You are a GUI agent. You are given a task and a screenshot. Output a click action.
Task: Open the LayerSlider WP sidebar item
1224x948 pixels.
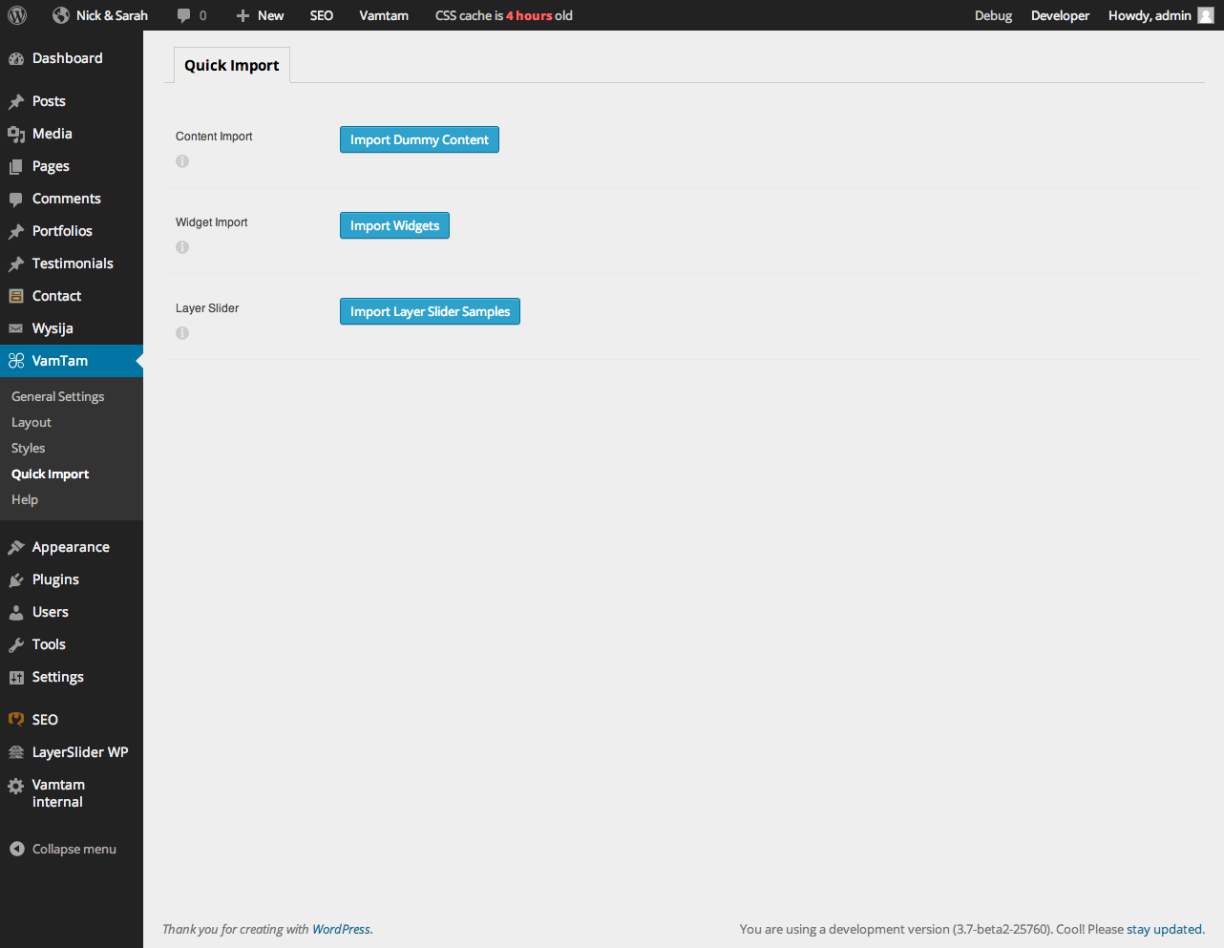coord(79,752)
